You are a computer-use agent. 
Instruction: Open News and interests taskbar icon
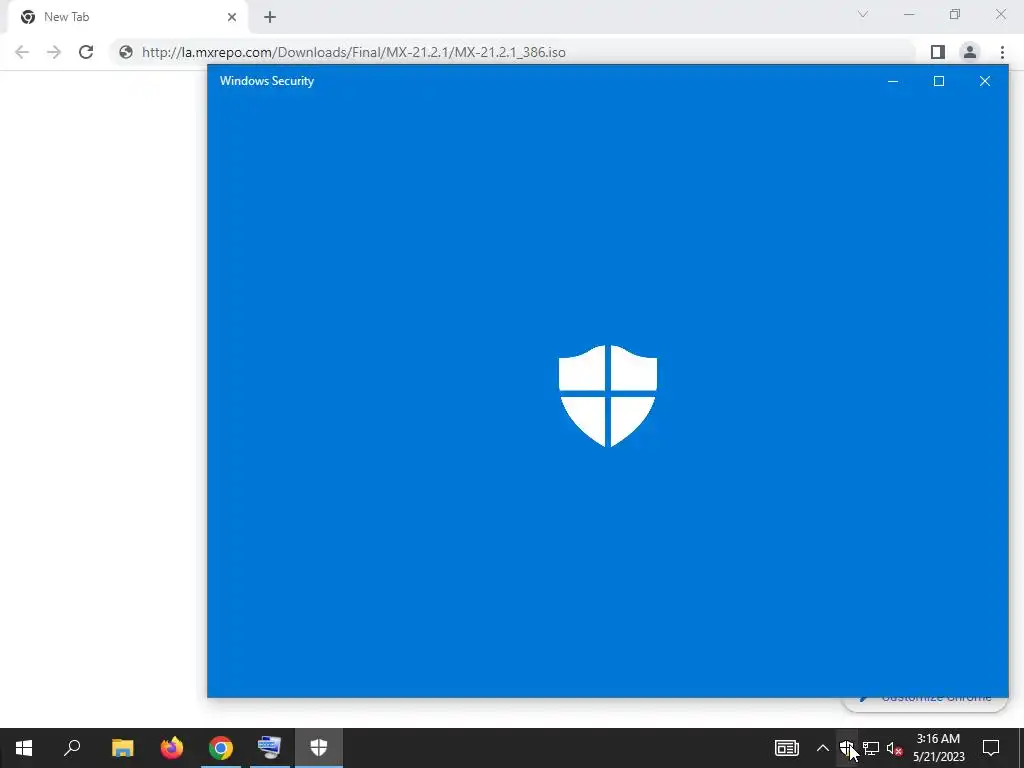[x=787, y=748]
